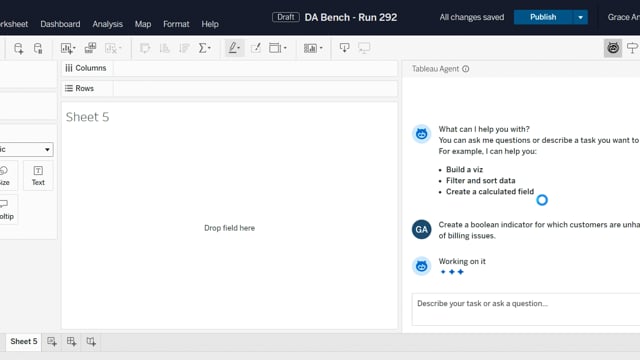Click the Working on it message
The image size is (640, 360).
(462, 261)
